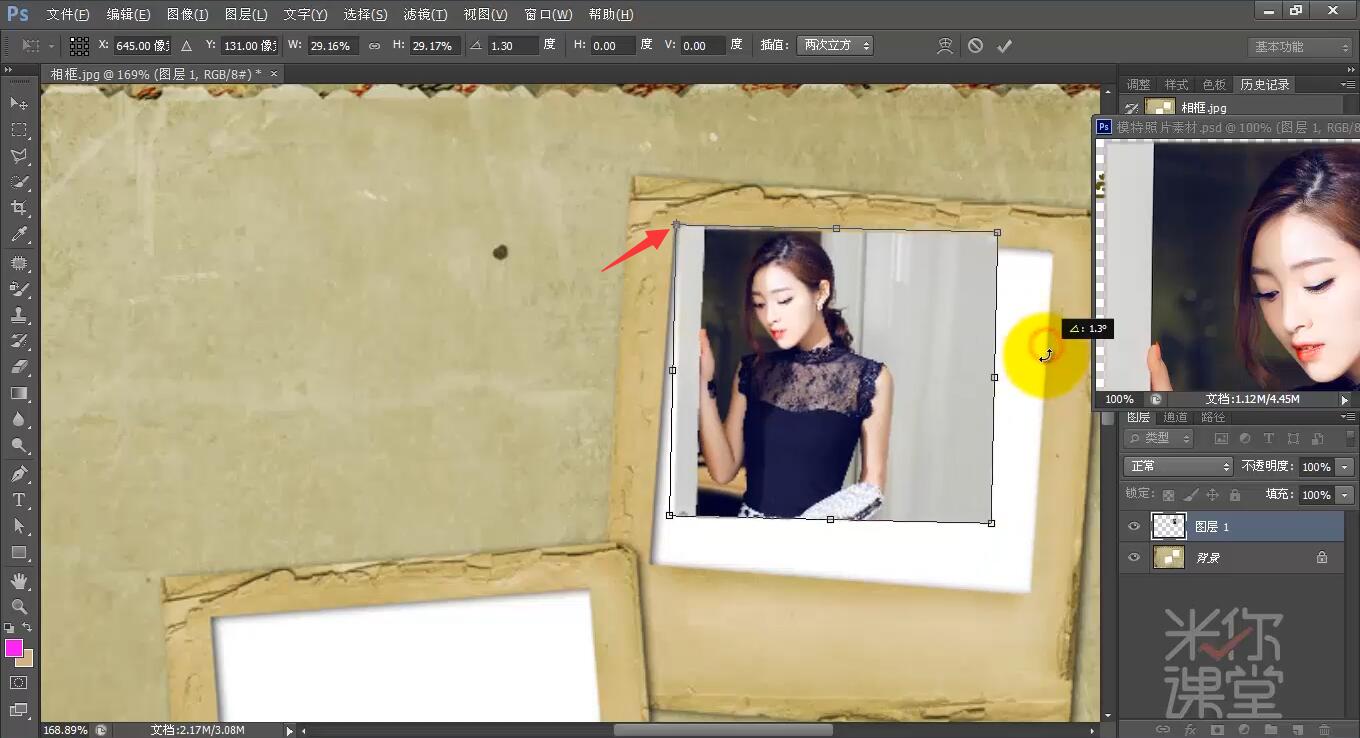Click the rotation angle input field
The width and height of the screenshot is (1360, 738).
[x=513, y=46]
